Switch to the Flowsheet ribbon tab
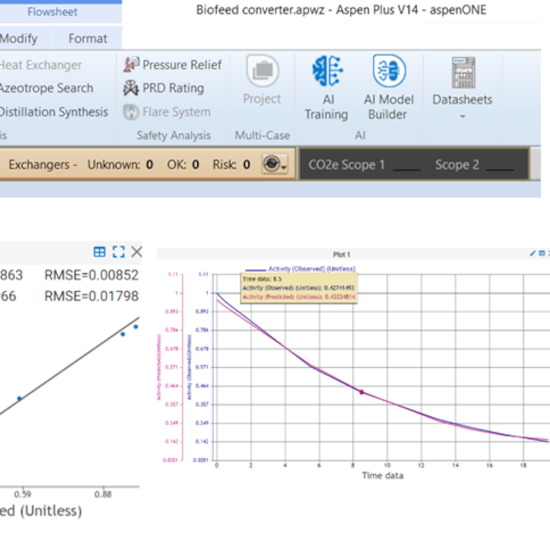 coord(53,12)
